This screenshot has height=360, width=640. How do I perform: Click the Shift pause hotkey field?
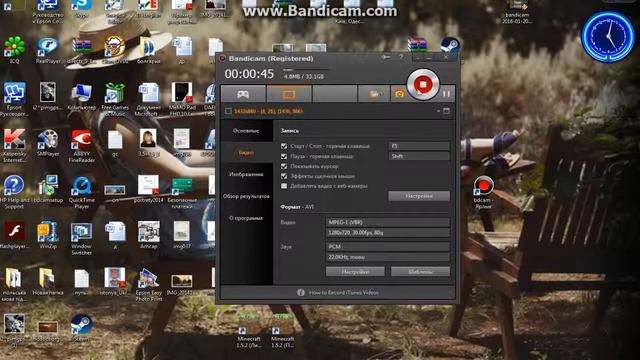419,156
